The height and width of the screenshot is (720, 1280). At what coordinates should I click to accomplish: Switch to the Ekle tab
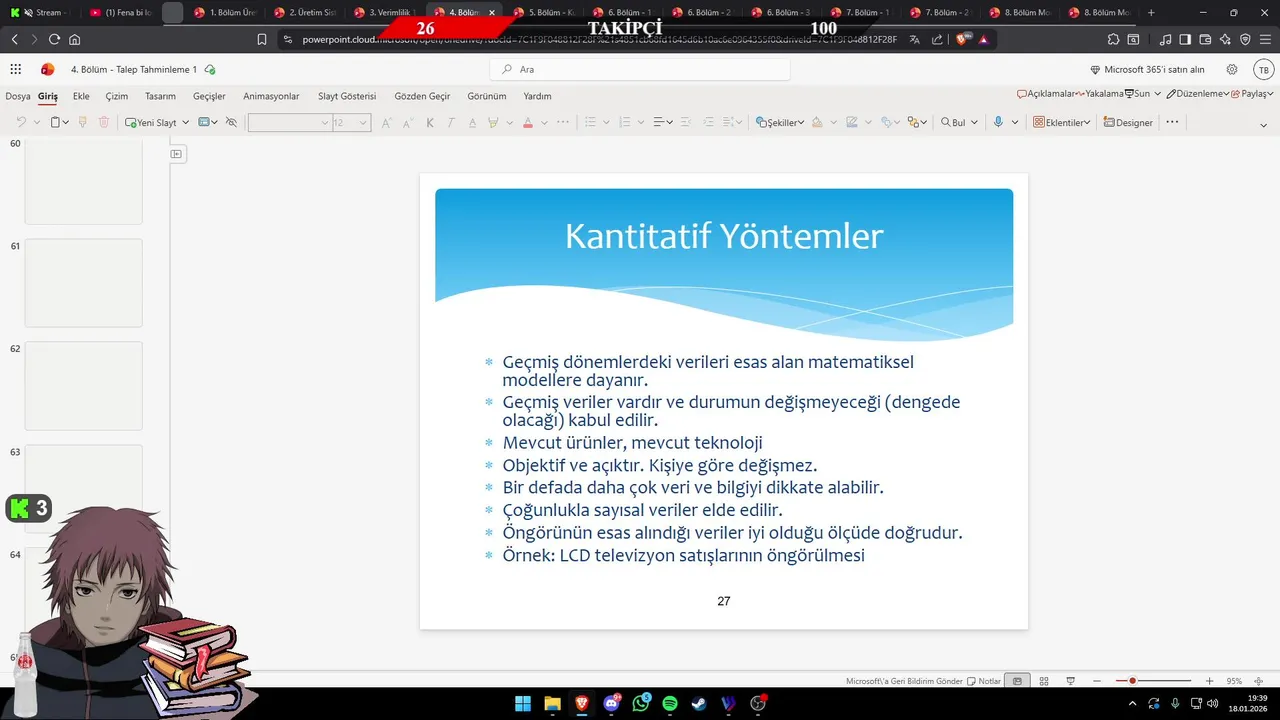click(x=81, y=96)
